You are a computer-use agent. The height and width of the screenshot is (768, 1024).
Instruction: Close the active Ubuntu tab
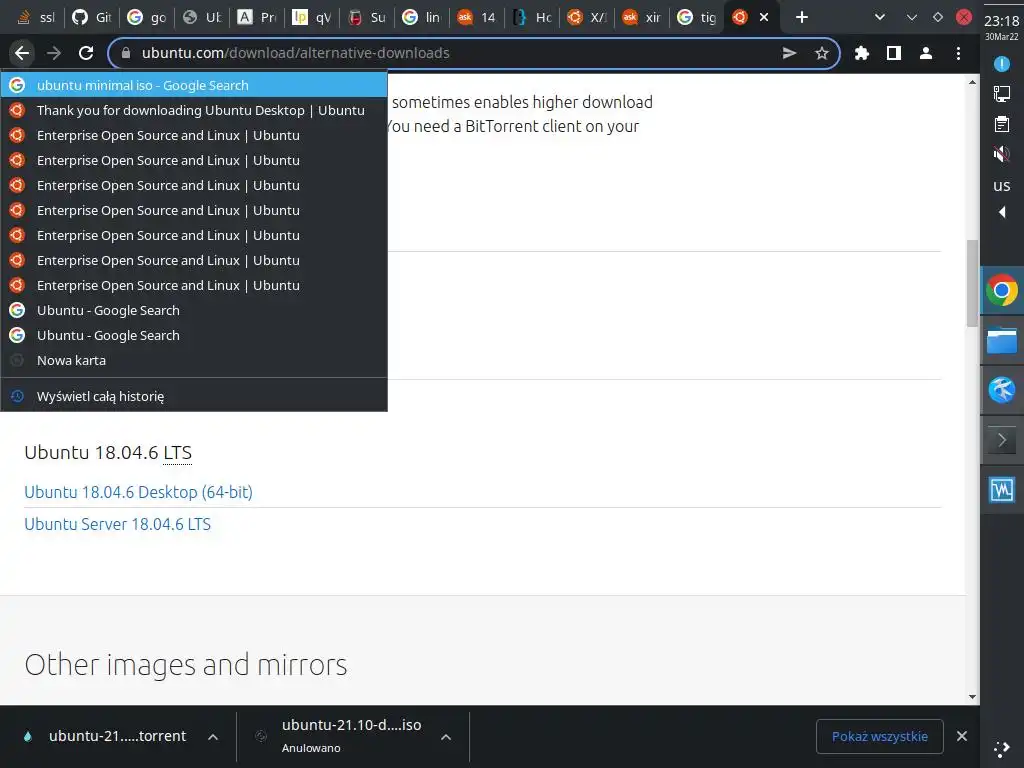coord(764,18)
